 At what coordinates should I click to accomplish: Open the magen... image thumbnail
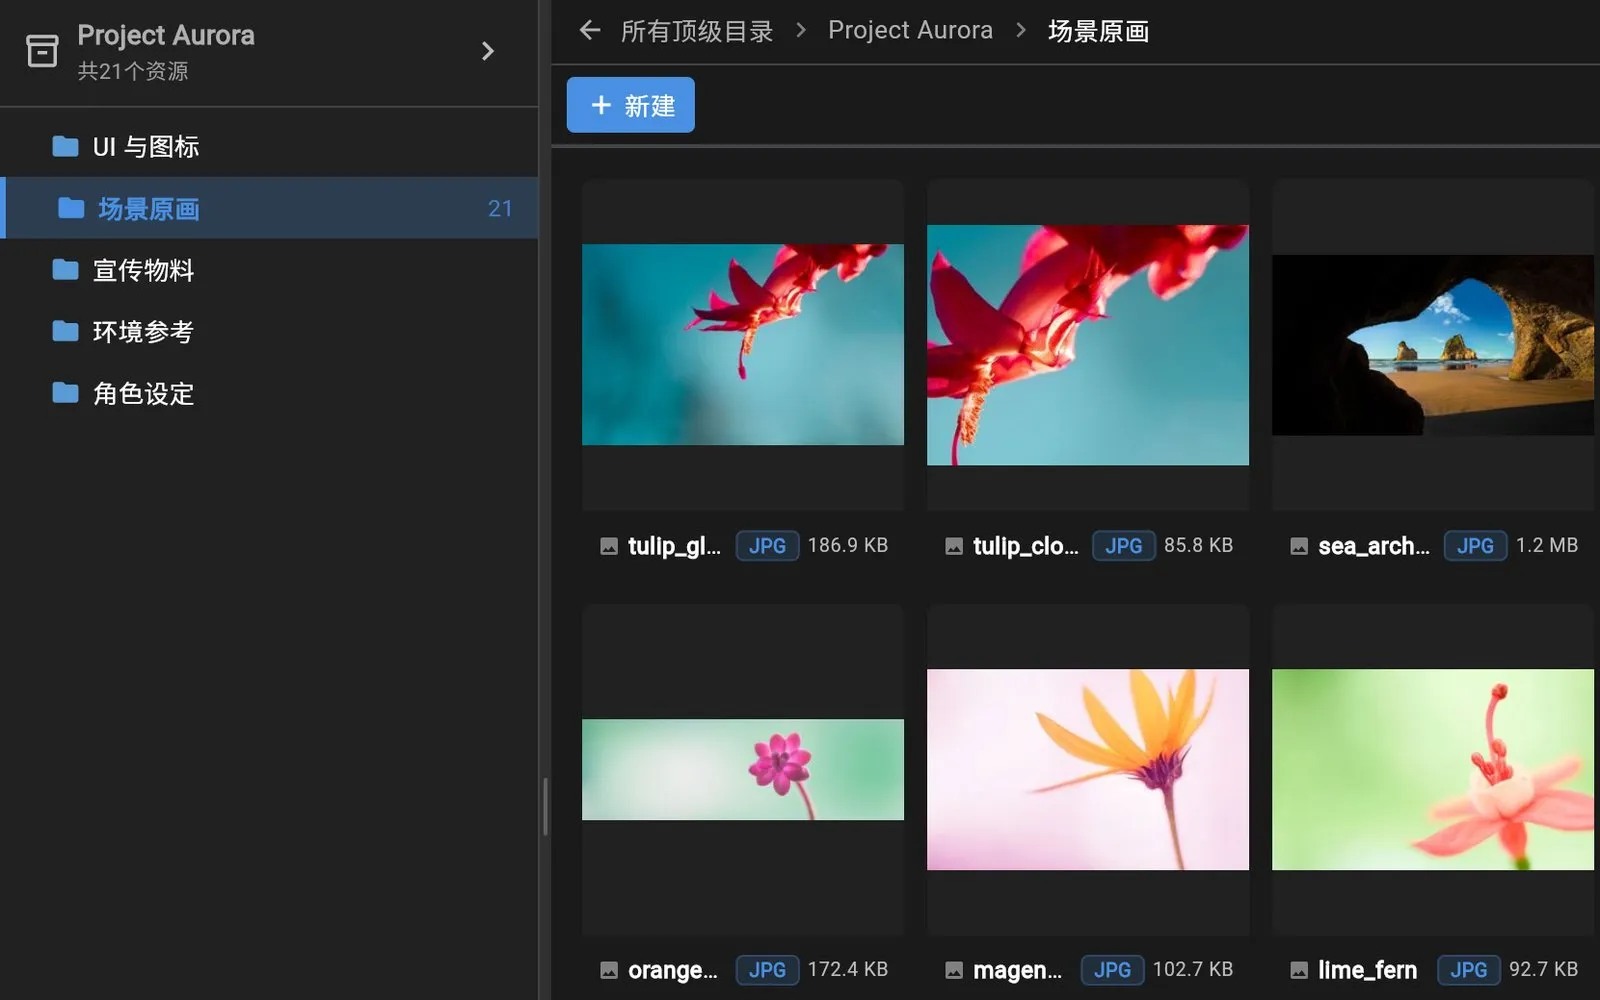(1088, 769)
